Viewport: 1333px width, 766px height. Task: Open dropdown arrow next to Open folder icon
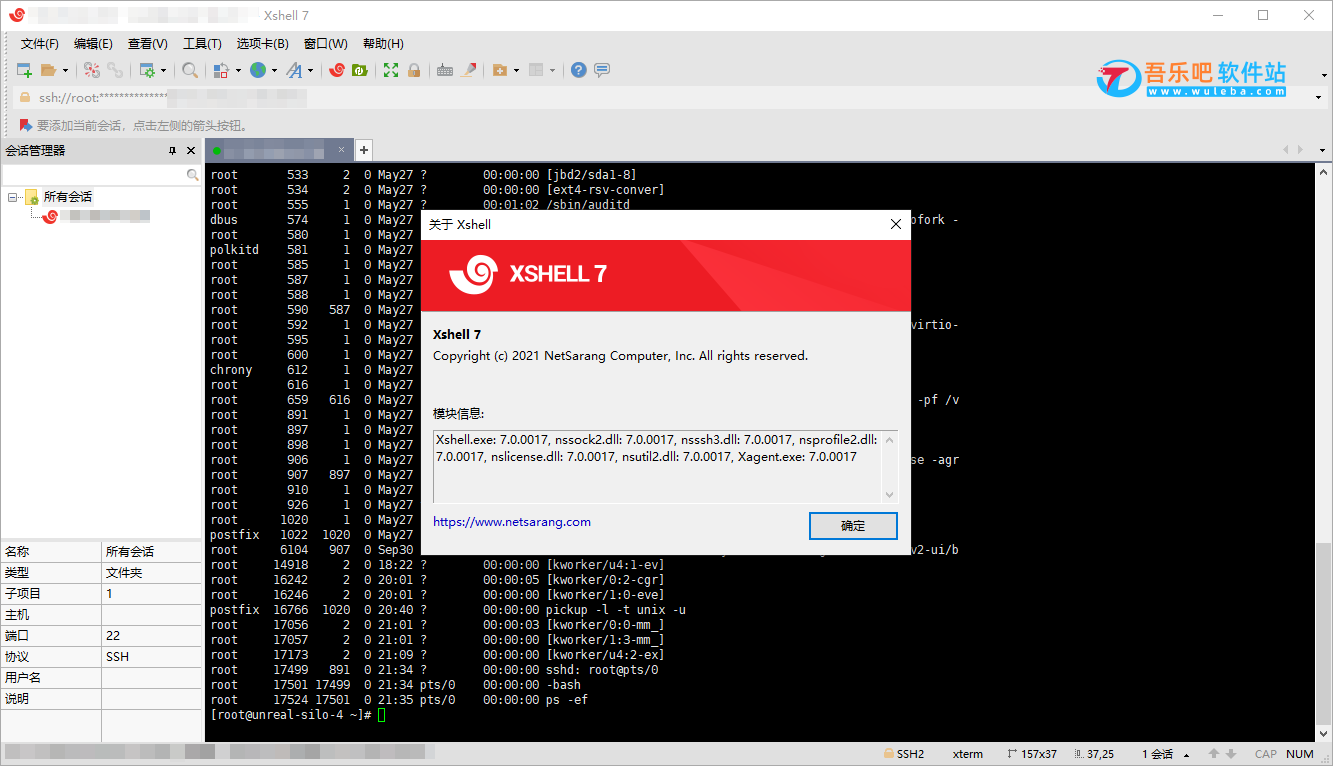(65, 71)
